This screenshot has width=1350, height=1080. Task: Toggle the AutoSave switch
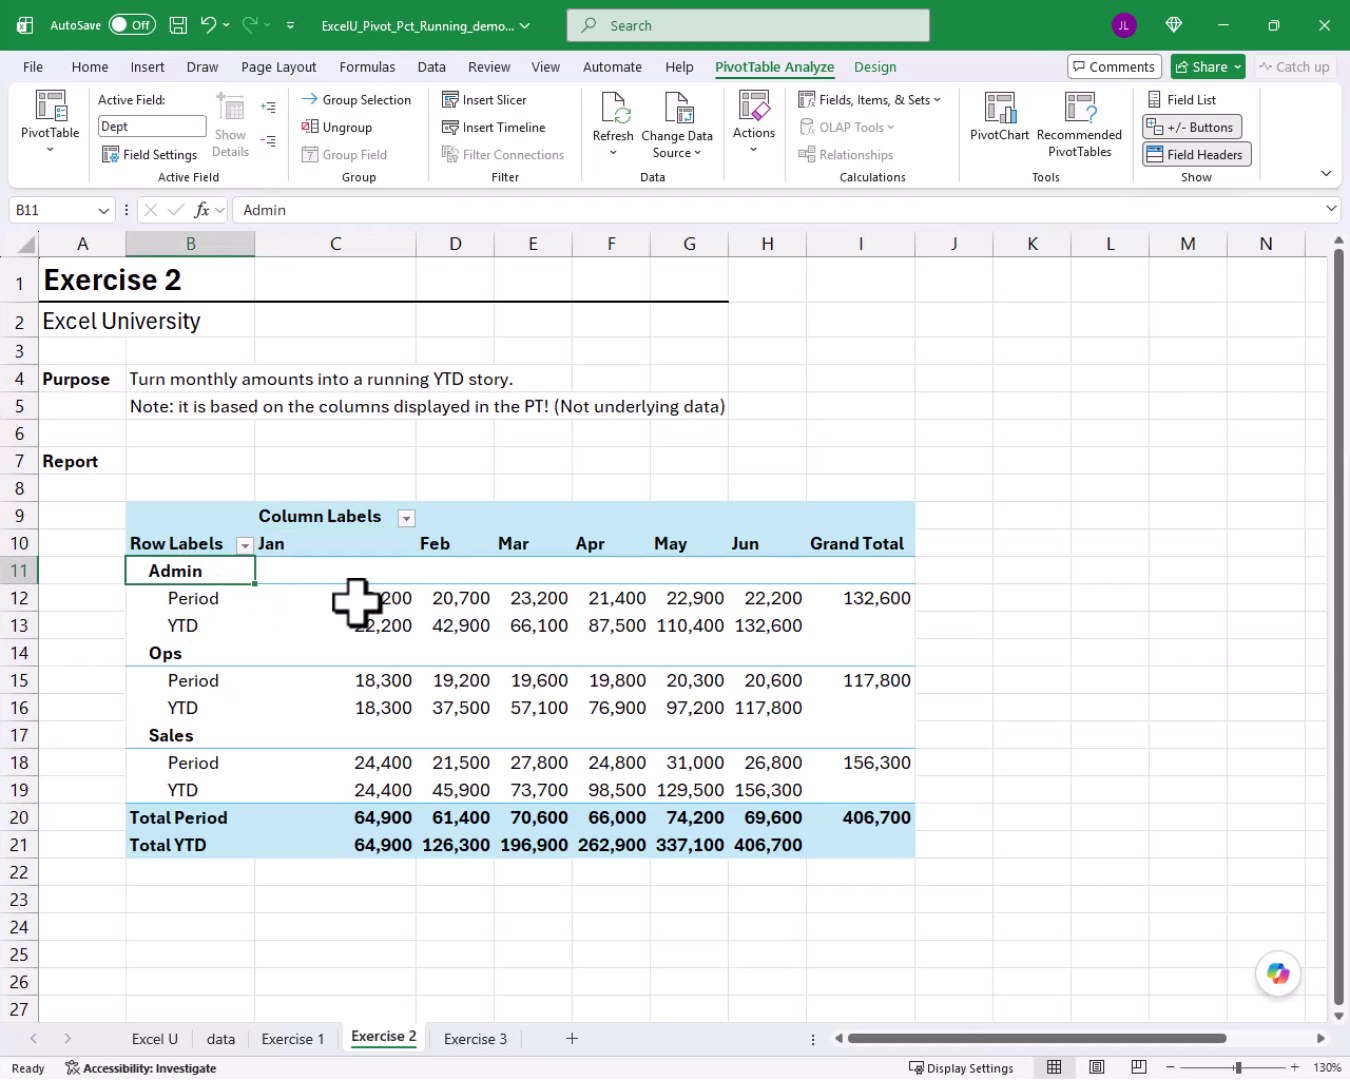[x=132, y=25]
